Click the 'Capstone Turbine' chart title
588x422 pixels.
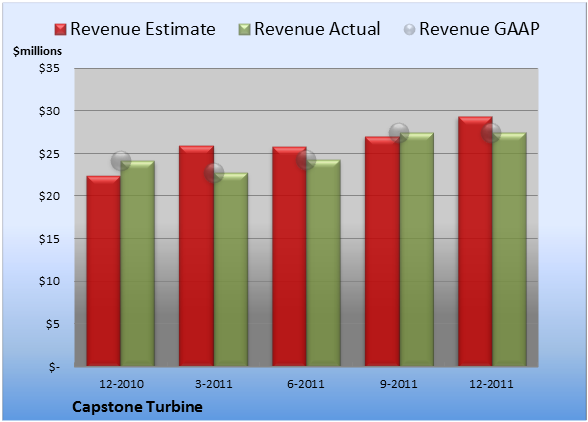[x=137, y=407]
